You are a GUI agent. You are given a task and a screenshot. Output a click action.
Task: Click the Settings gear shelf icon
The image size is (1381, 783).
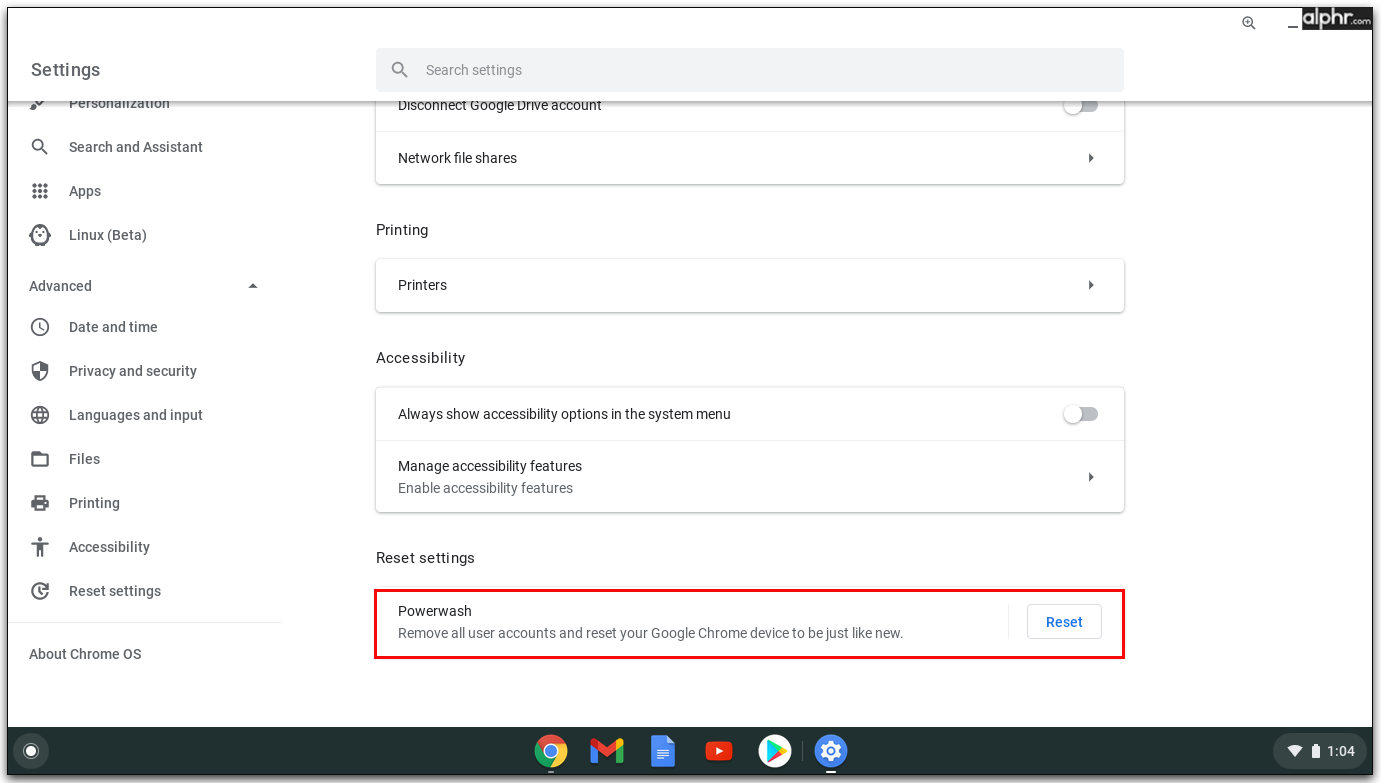pyautogui.click(x=831, y=751)
